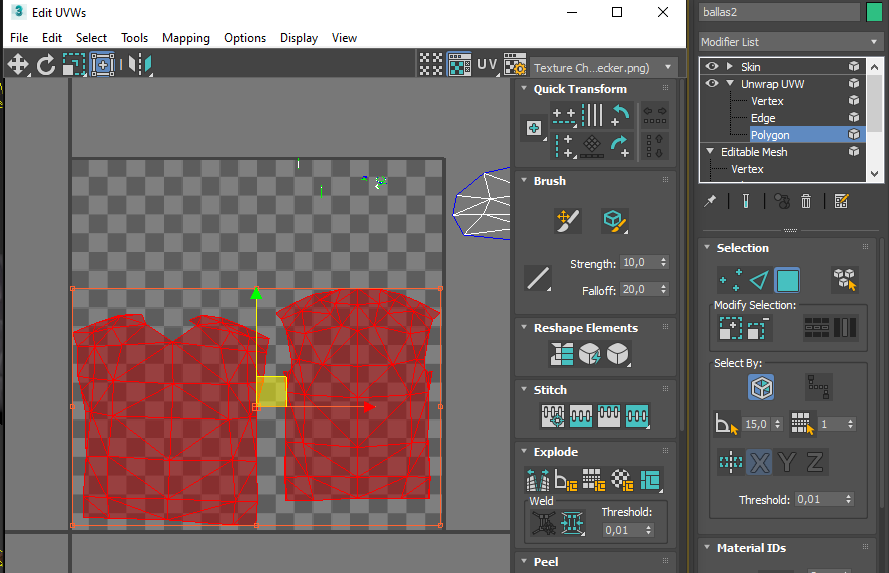Open the Mapping menu
The image size is (889, 573).
point(185,38)
